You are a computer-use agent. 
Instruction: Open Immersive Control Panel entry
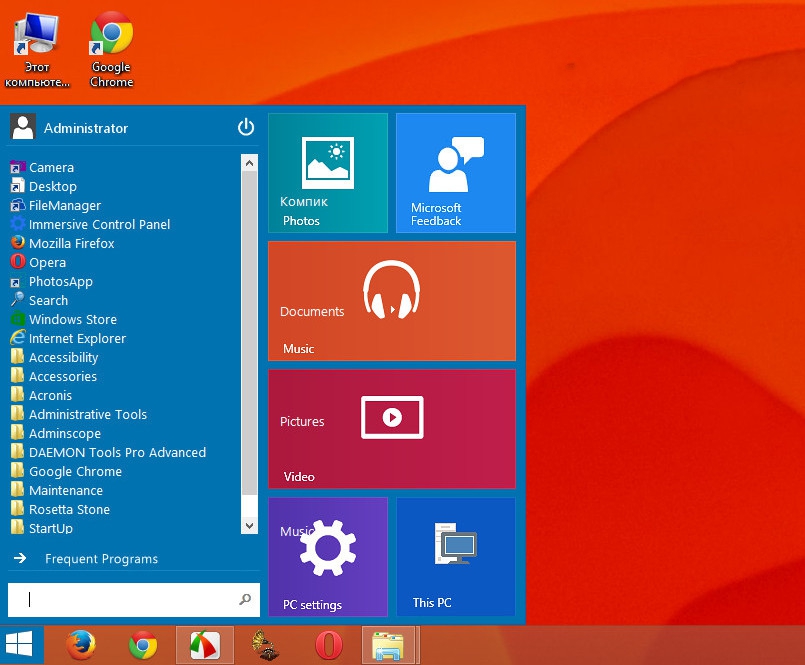(90, 224)
